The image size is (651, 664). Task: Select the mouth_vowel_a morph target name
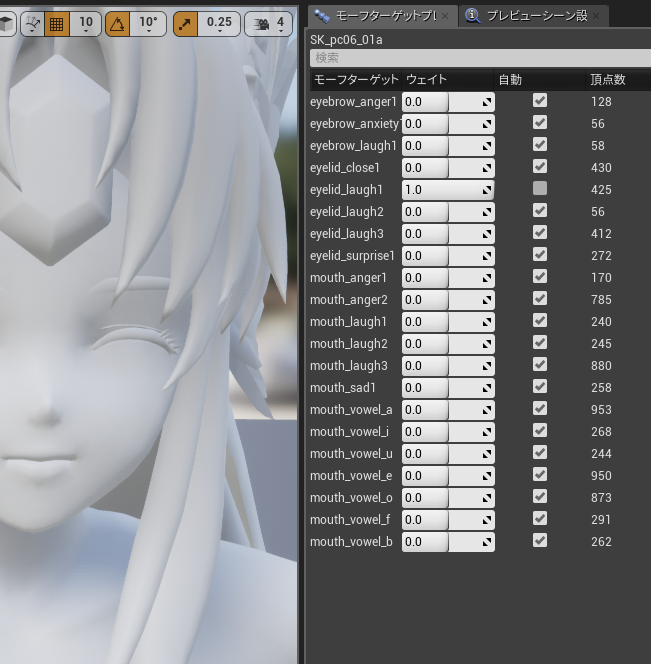[x=351, y=410]
